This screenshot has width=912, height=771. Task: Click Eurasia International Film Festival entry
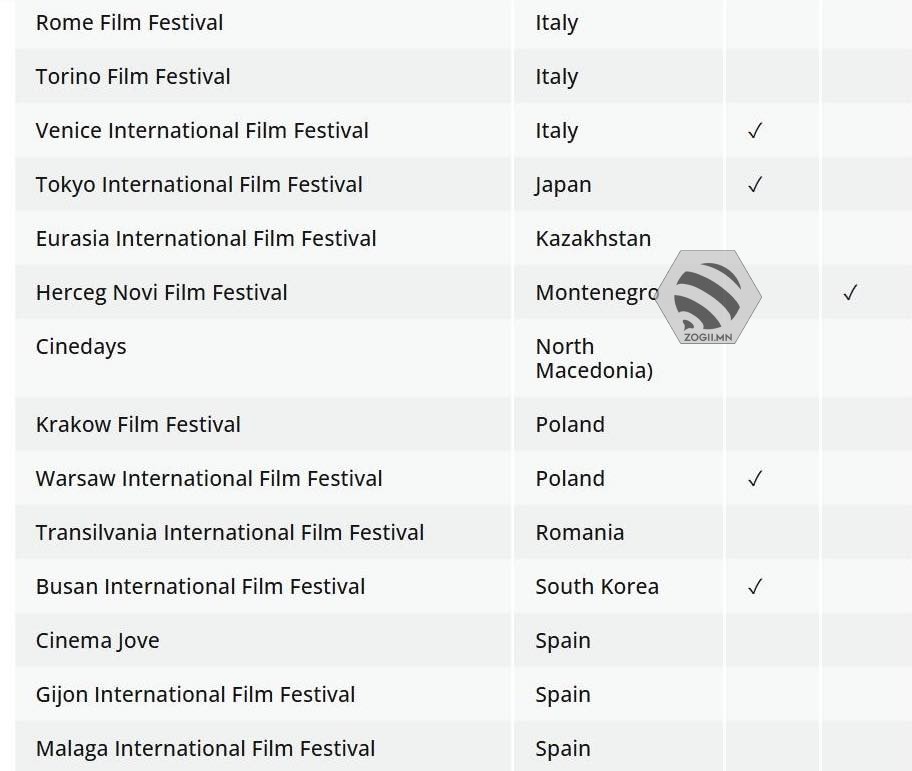206,239
